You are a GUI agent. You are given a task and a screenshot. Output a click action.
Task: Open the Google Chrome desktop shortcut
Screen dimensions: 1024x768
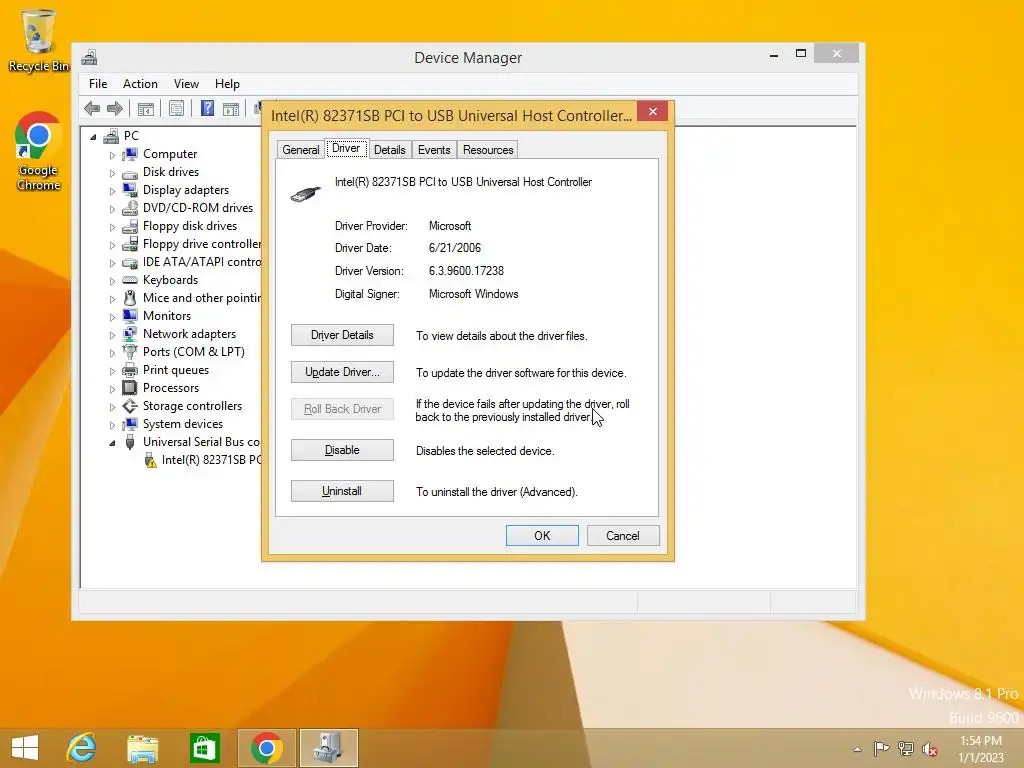[39, 152]
